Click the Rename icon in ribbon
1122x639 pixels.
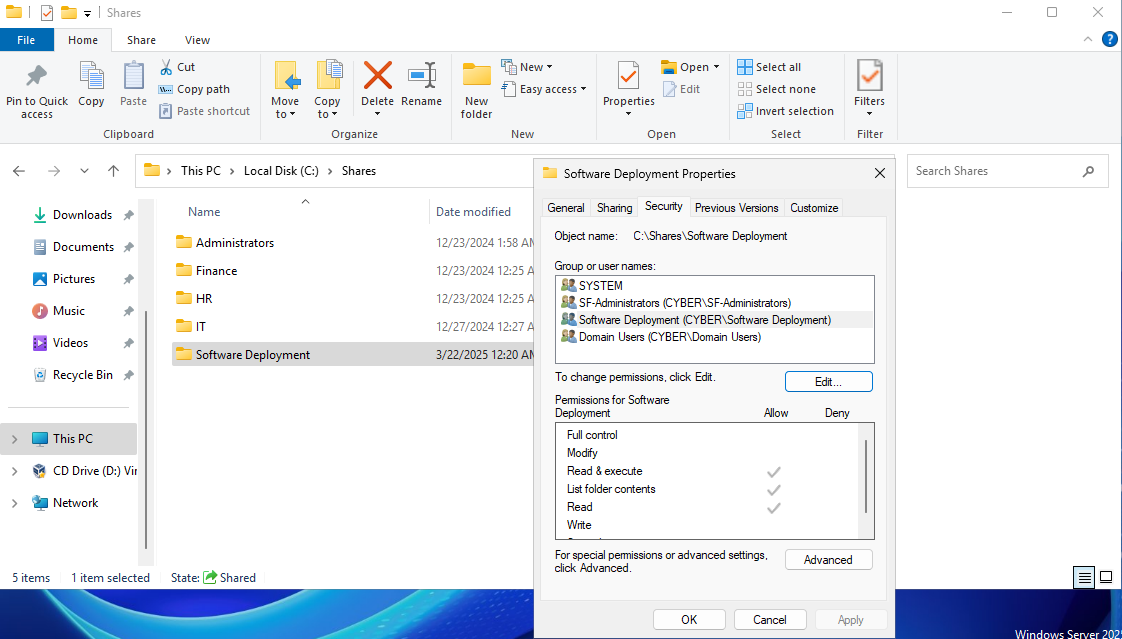[421, 78]
